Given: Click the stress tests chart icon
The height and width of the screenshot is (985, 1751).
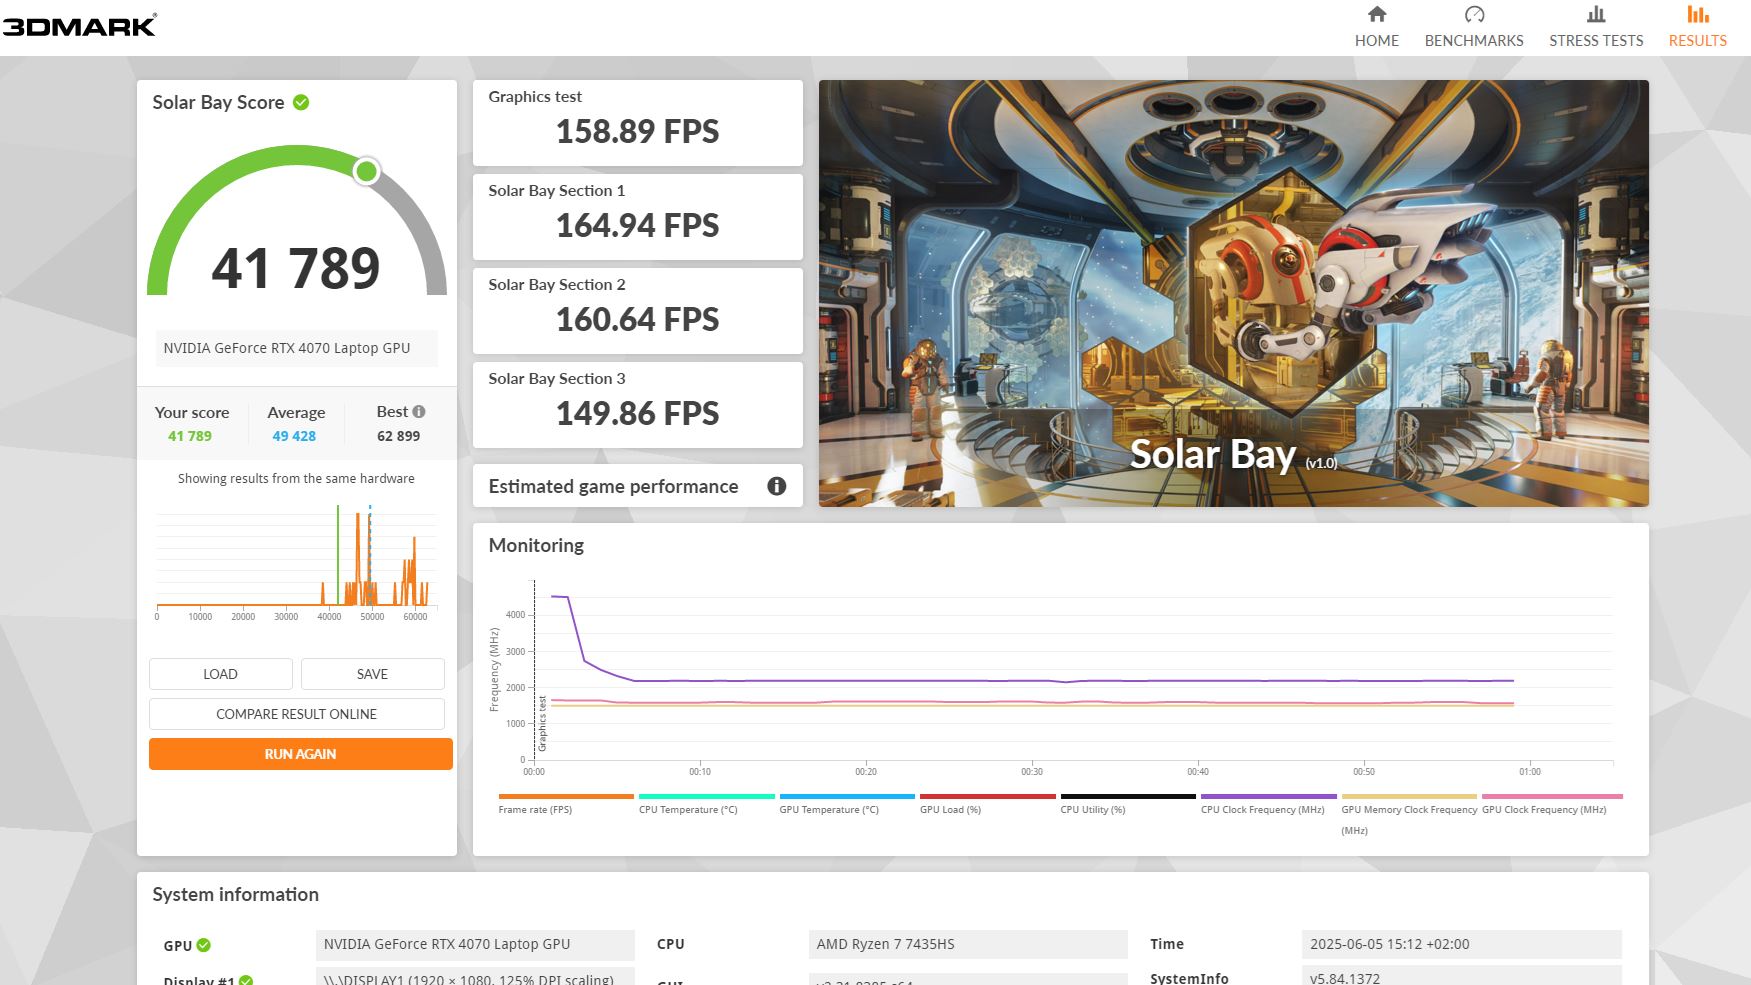Looking at the screenshot, I should click(1596, 14).
